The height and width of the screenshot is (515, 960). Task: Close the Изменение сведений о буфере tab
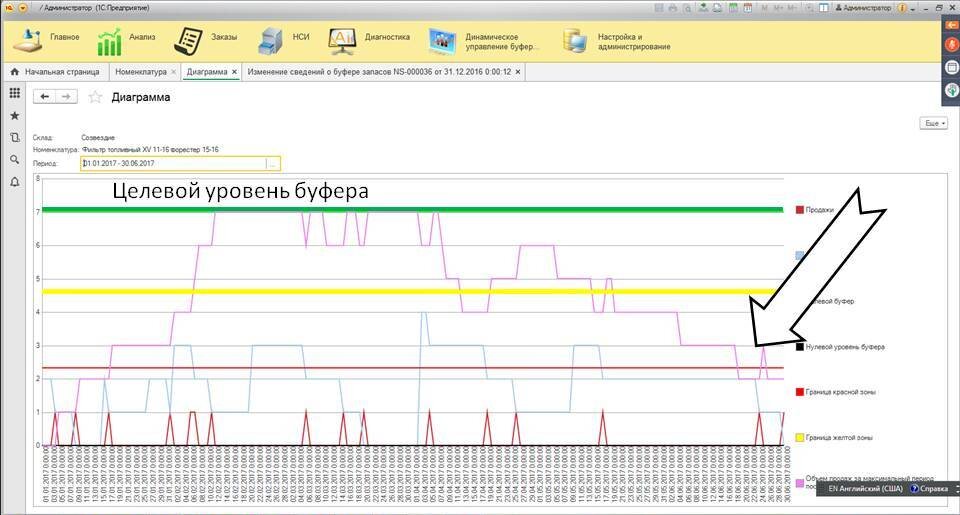tap(518, 72)
